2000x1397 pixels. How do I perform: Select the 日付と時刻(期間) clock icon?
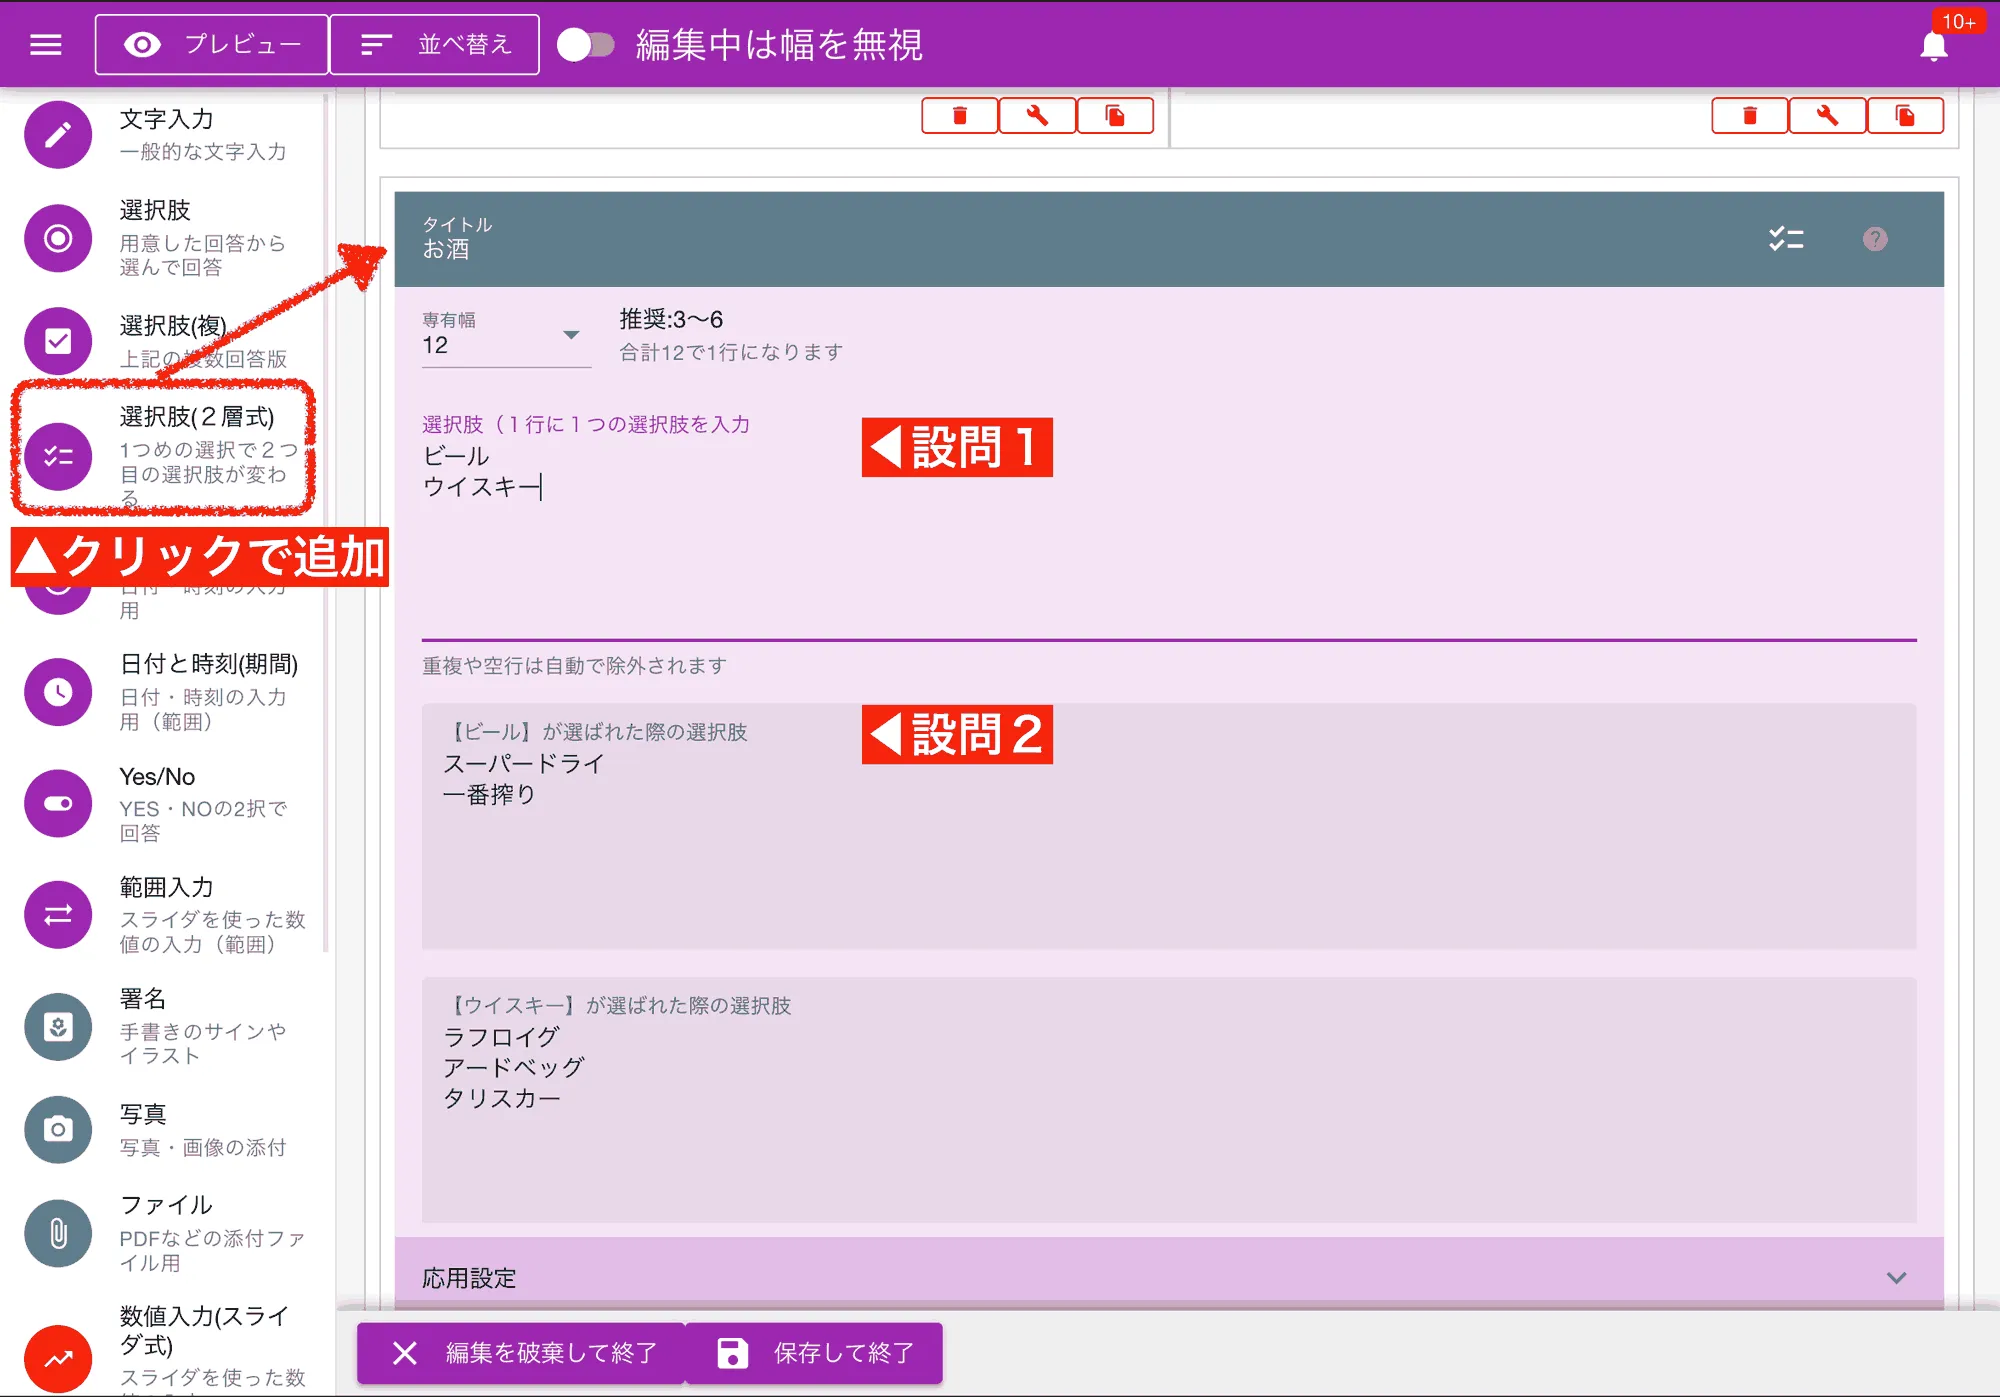57,691
